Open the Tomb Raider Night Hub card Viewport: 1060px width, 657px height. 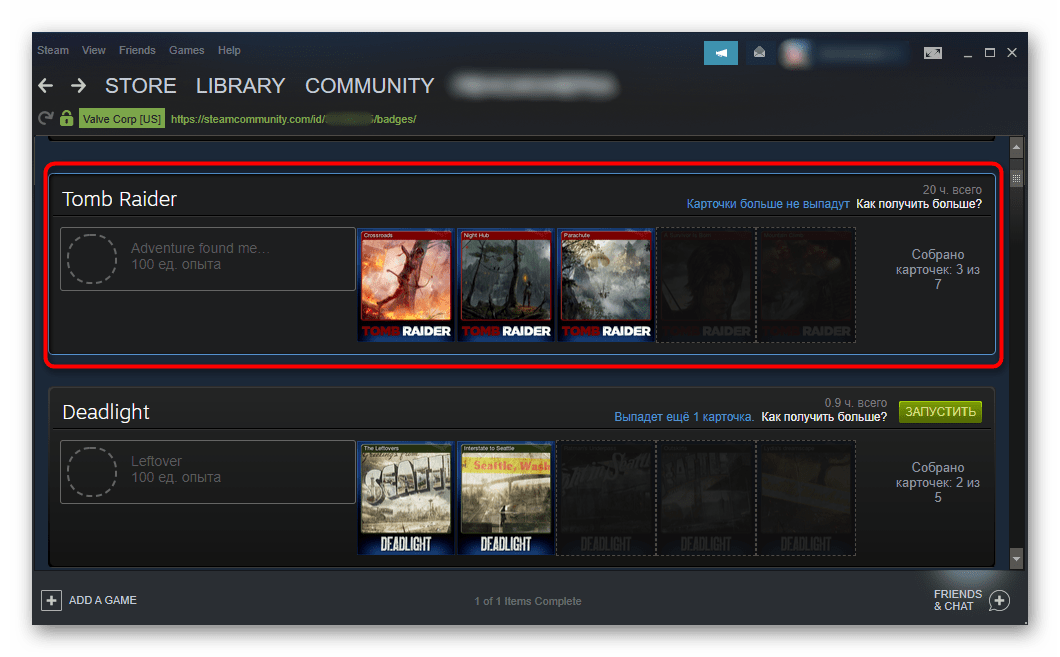pyautogui.click(x=506, y=285)
